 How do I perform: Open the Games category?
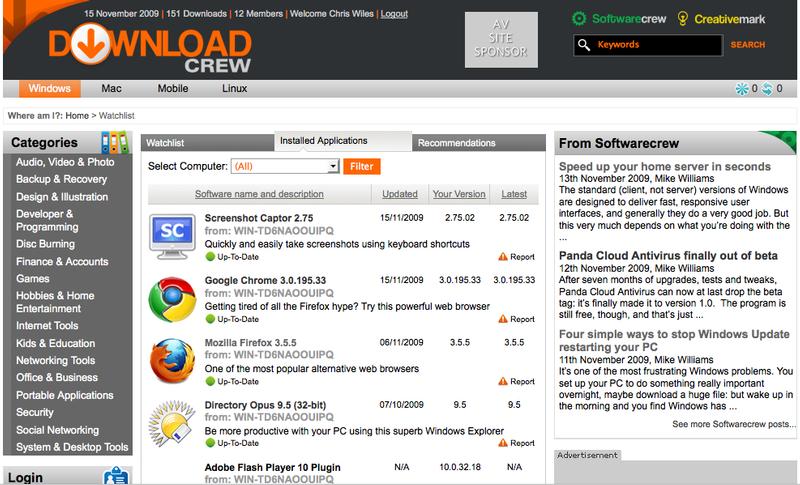(x=33, y=278)
